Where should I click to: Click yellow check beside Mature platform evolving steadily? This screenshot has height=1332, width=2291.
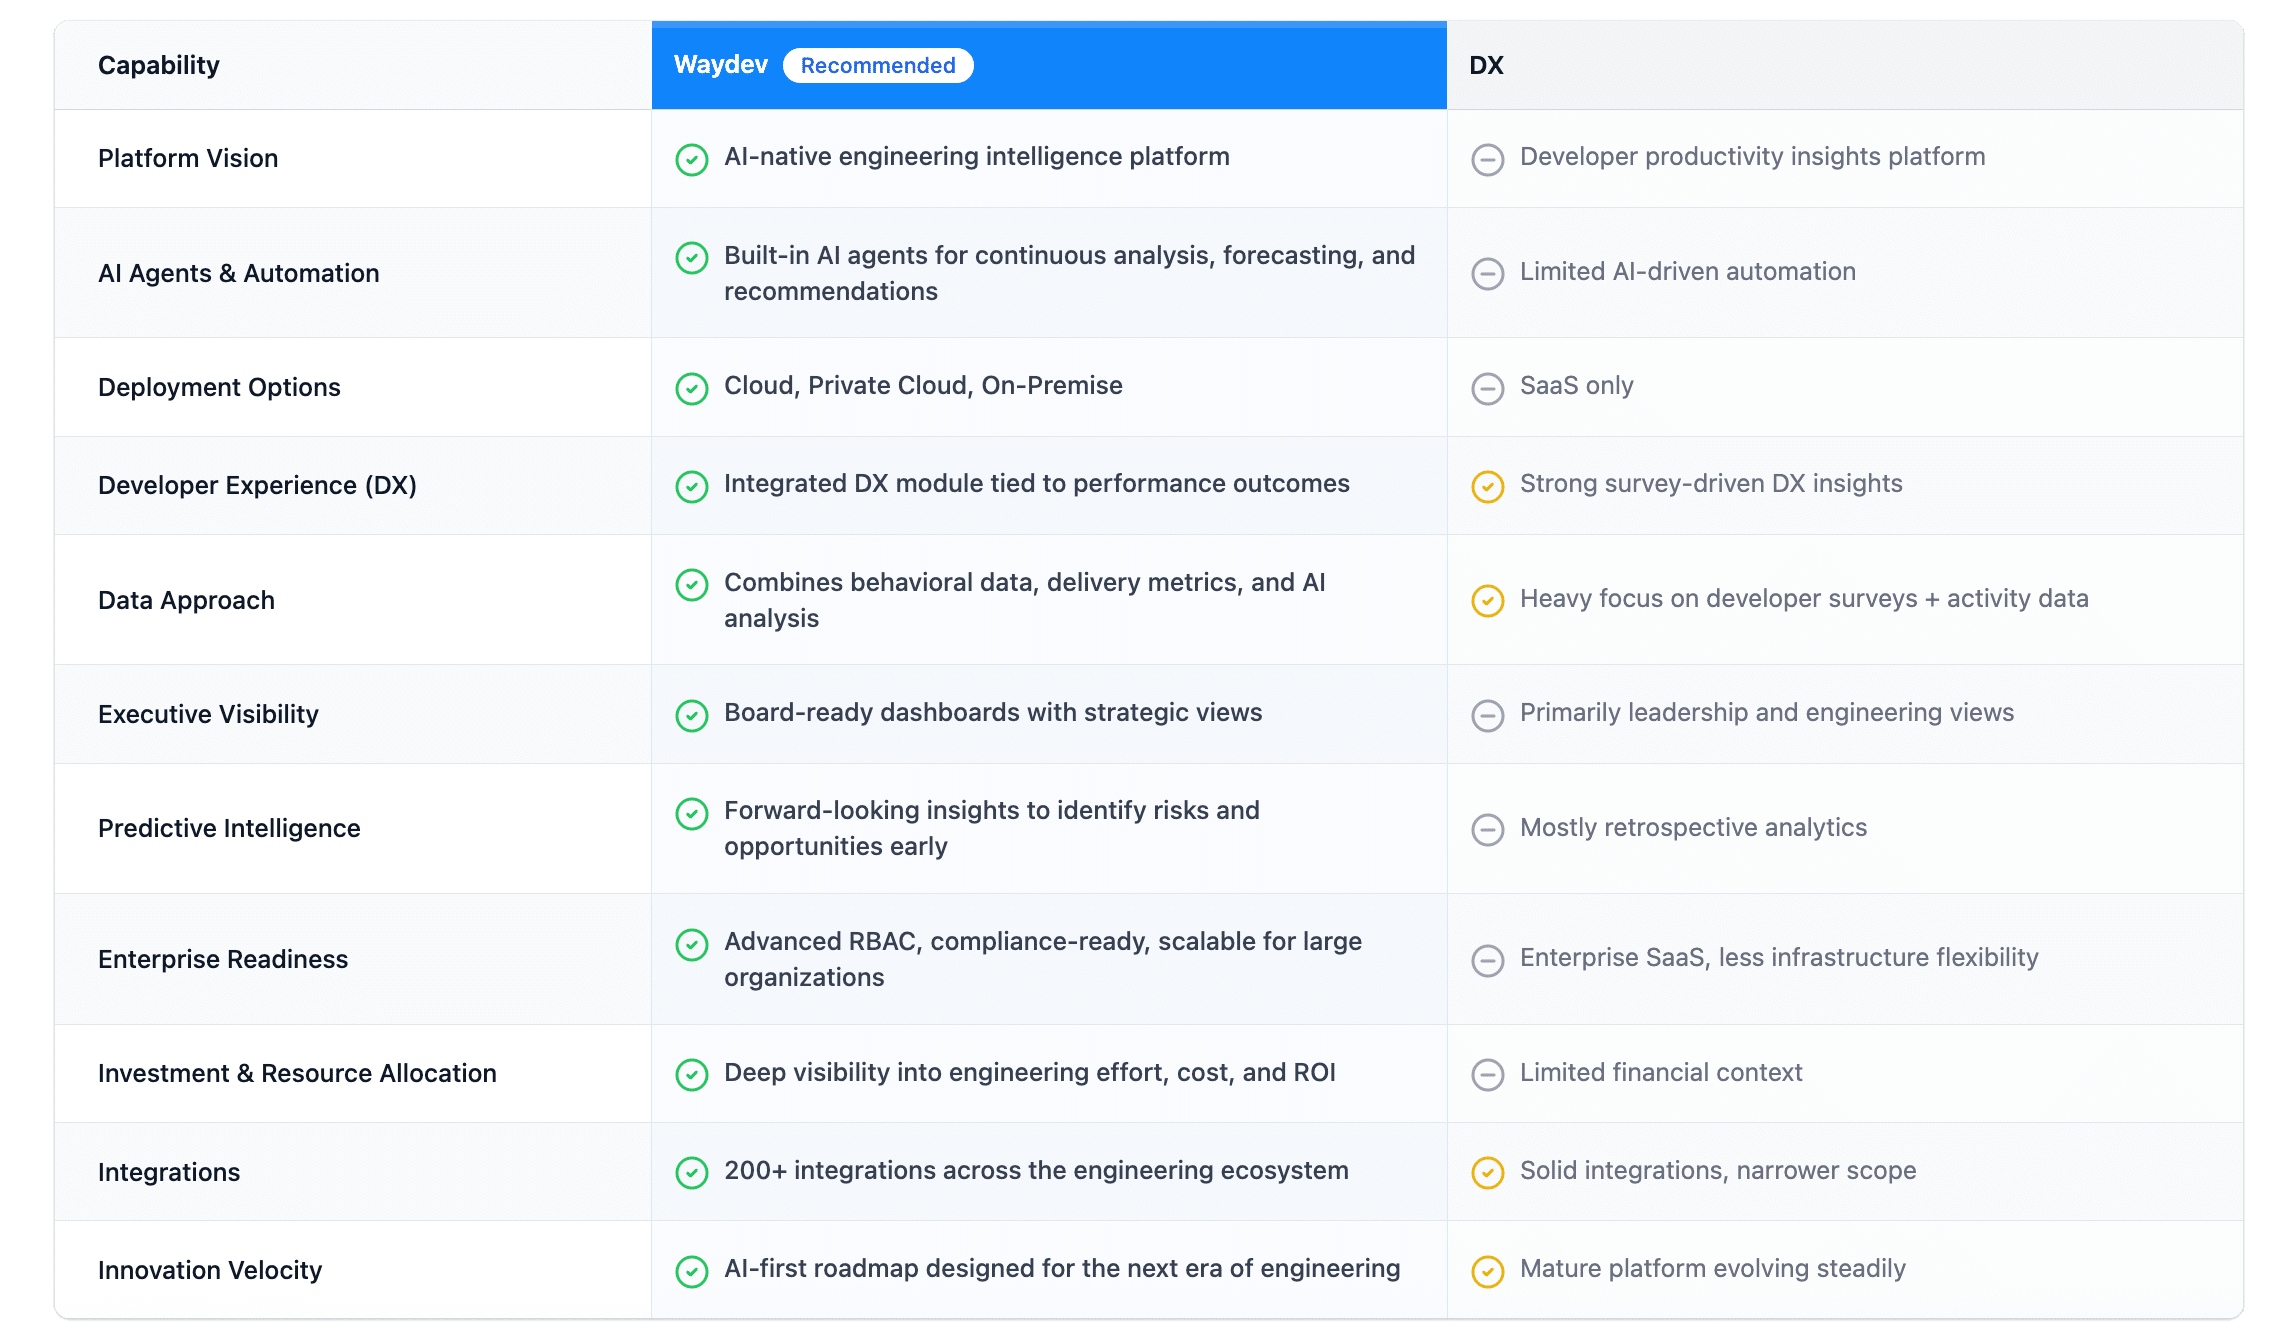click(x=1487, y=1271)
